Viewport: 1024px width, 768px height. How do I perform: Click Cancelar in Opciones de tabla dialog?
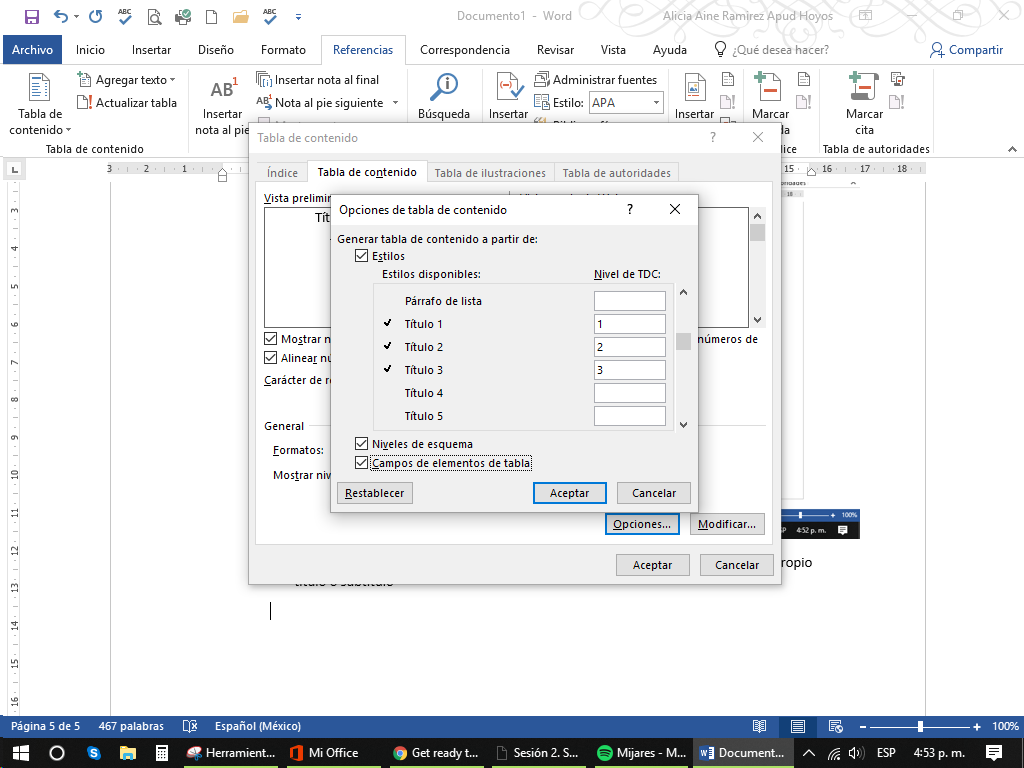[654, 493]
